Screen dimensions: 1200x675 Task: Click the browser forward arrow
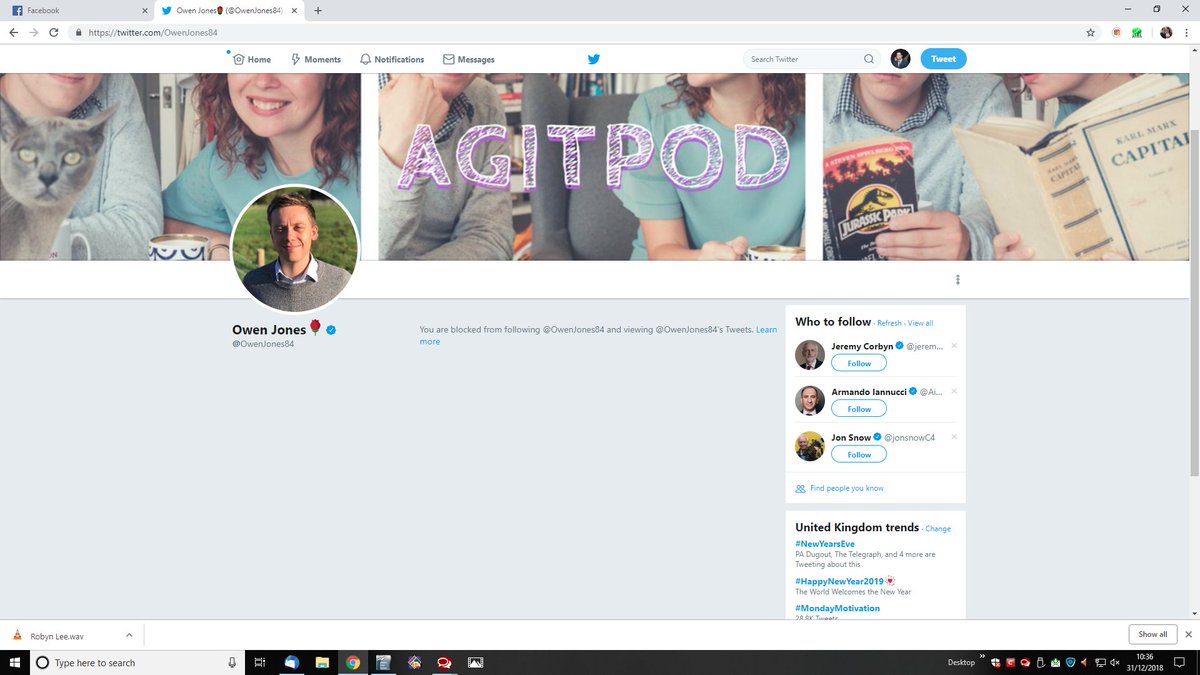(x=35, y=32)
